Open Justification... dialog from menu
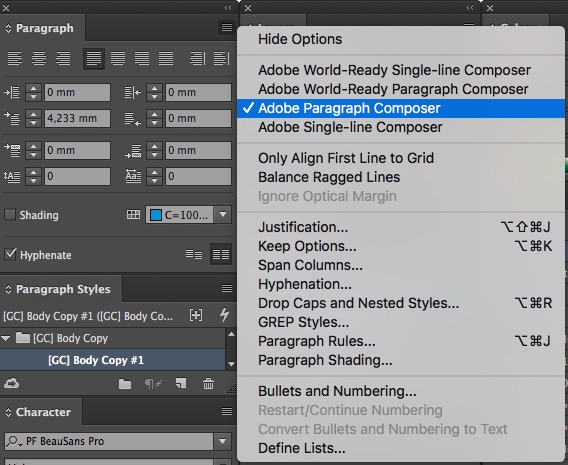The height and width of the screenshot is (465, 568). pyautogui.click(x=401, y=227)
